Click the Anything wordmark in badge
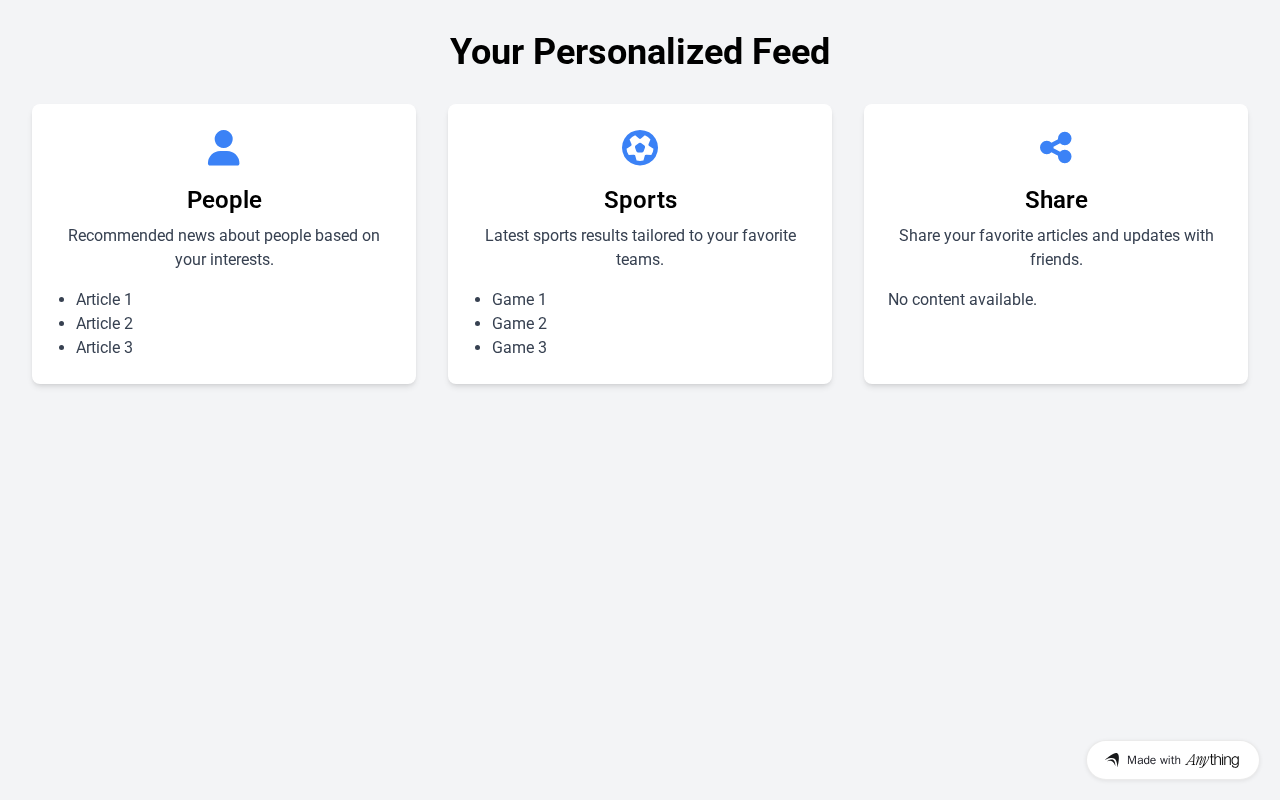The image size is (1280, 800). [x=1212, y=760]
